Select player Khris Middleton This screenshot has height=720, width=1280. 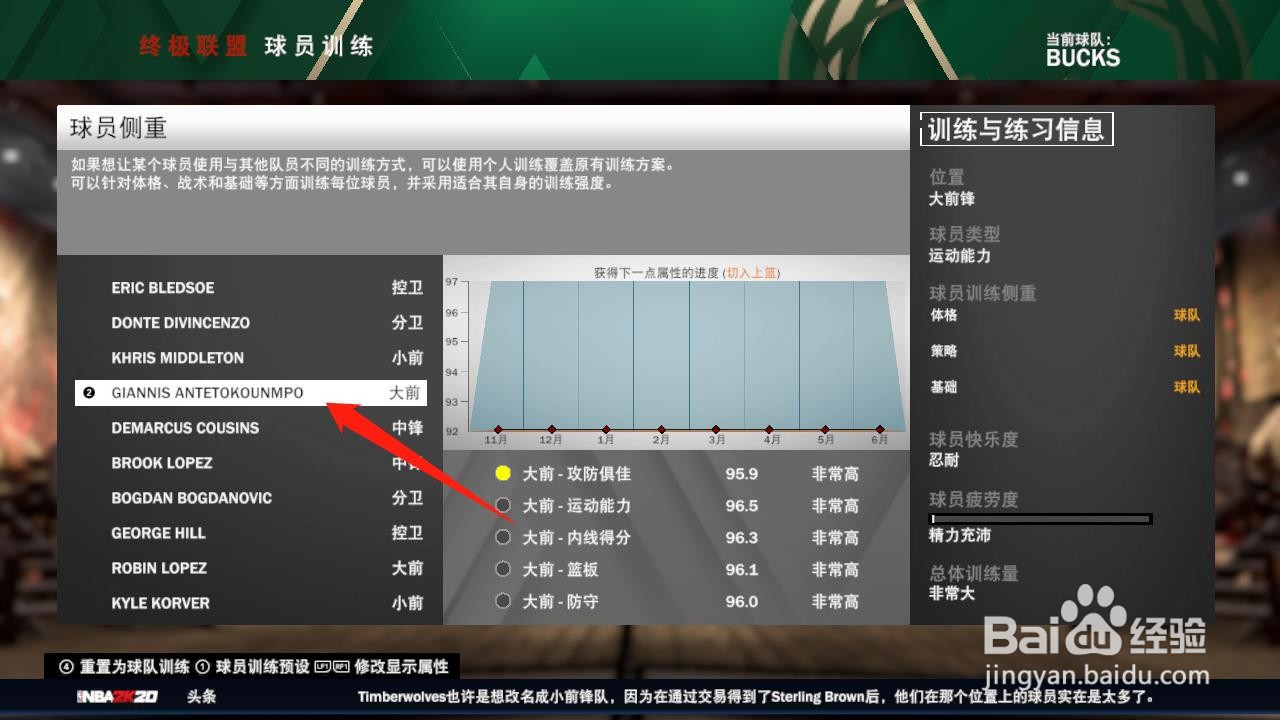click(x=251, y=358)
